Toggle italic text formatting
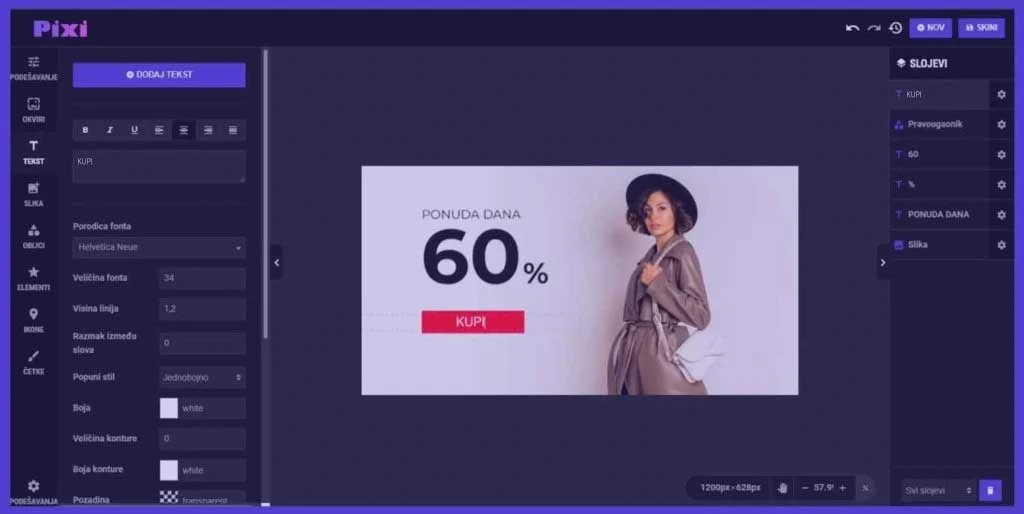 coord(110,130)
